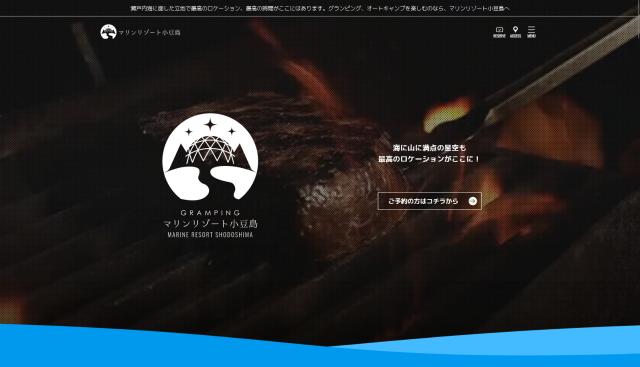
Task: Click the マリンリゾート小豆島 header site name
Action: [x=149, y=32]
